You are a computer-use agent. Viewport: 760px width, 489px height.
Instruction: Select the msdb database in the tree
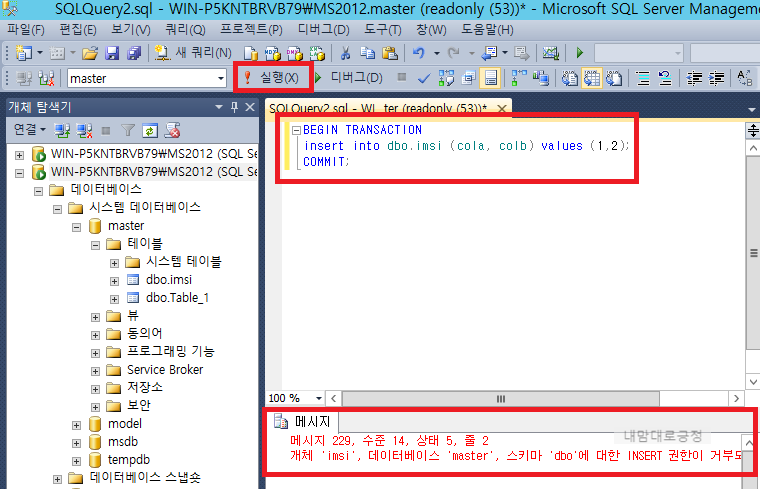[123, 442]
